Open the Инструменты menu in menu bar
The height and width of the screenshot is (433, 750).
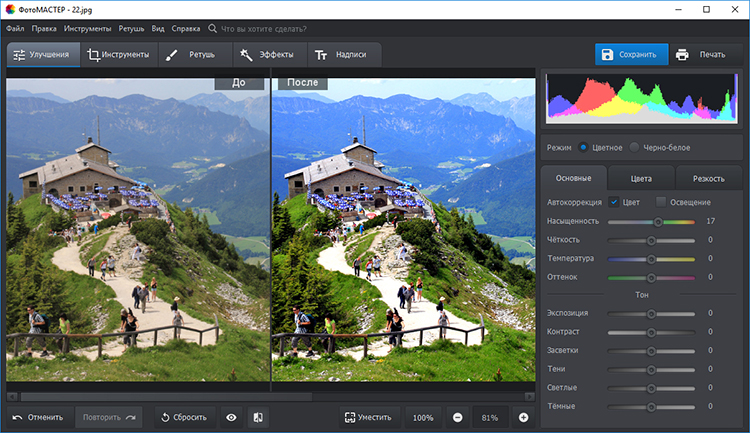[87, 29]
